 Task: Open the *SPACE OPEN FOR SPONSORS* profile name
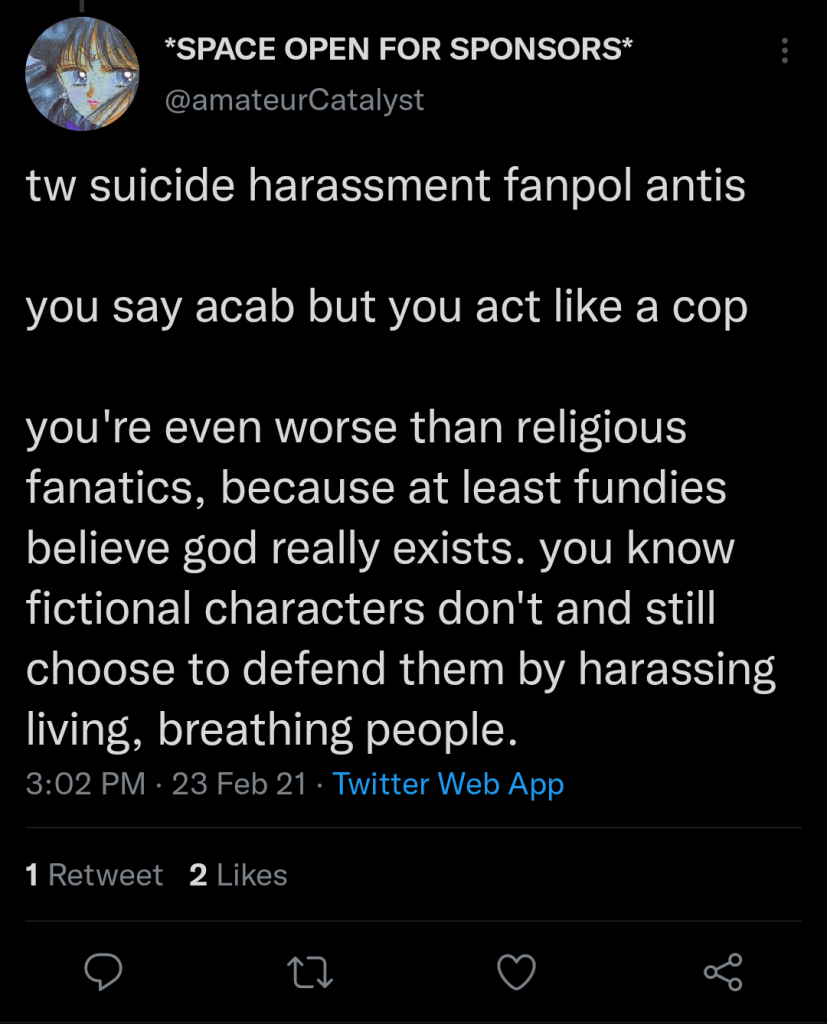pyautogui.click(x=397, y=49)
